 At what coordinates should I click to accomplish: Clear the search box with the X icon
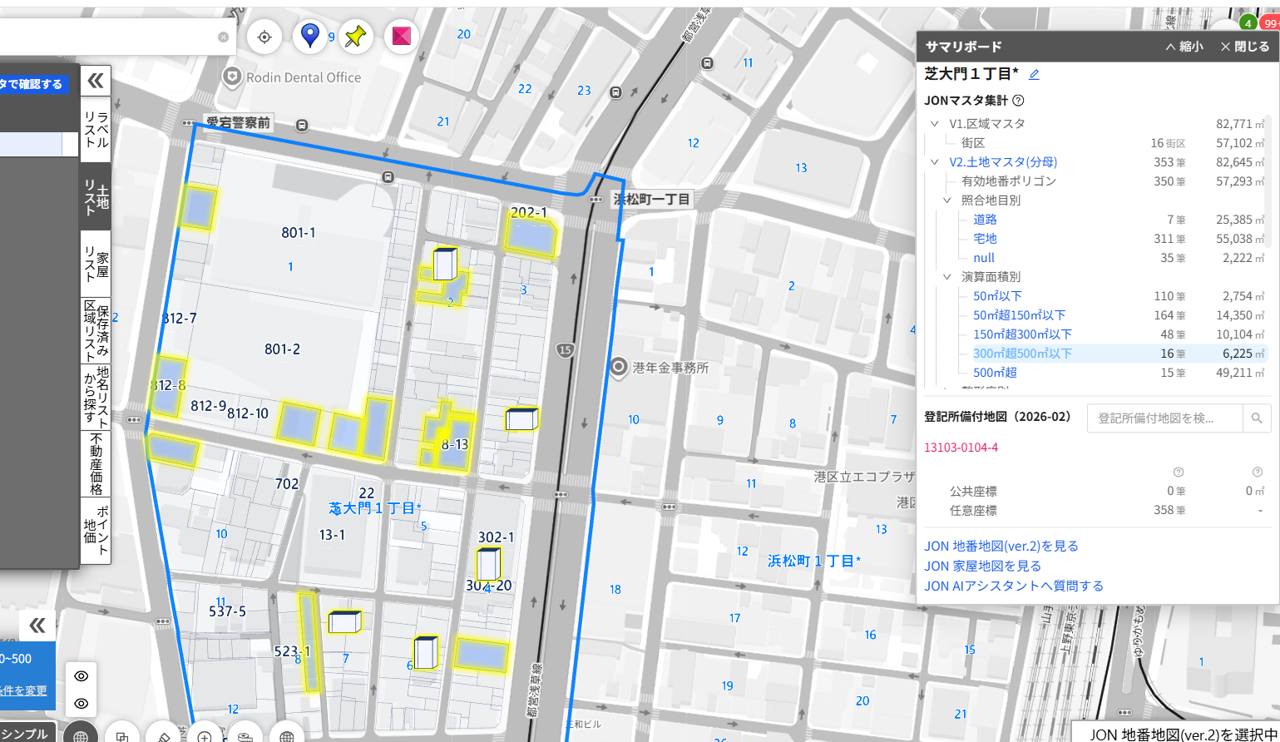(223, 37)
